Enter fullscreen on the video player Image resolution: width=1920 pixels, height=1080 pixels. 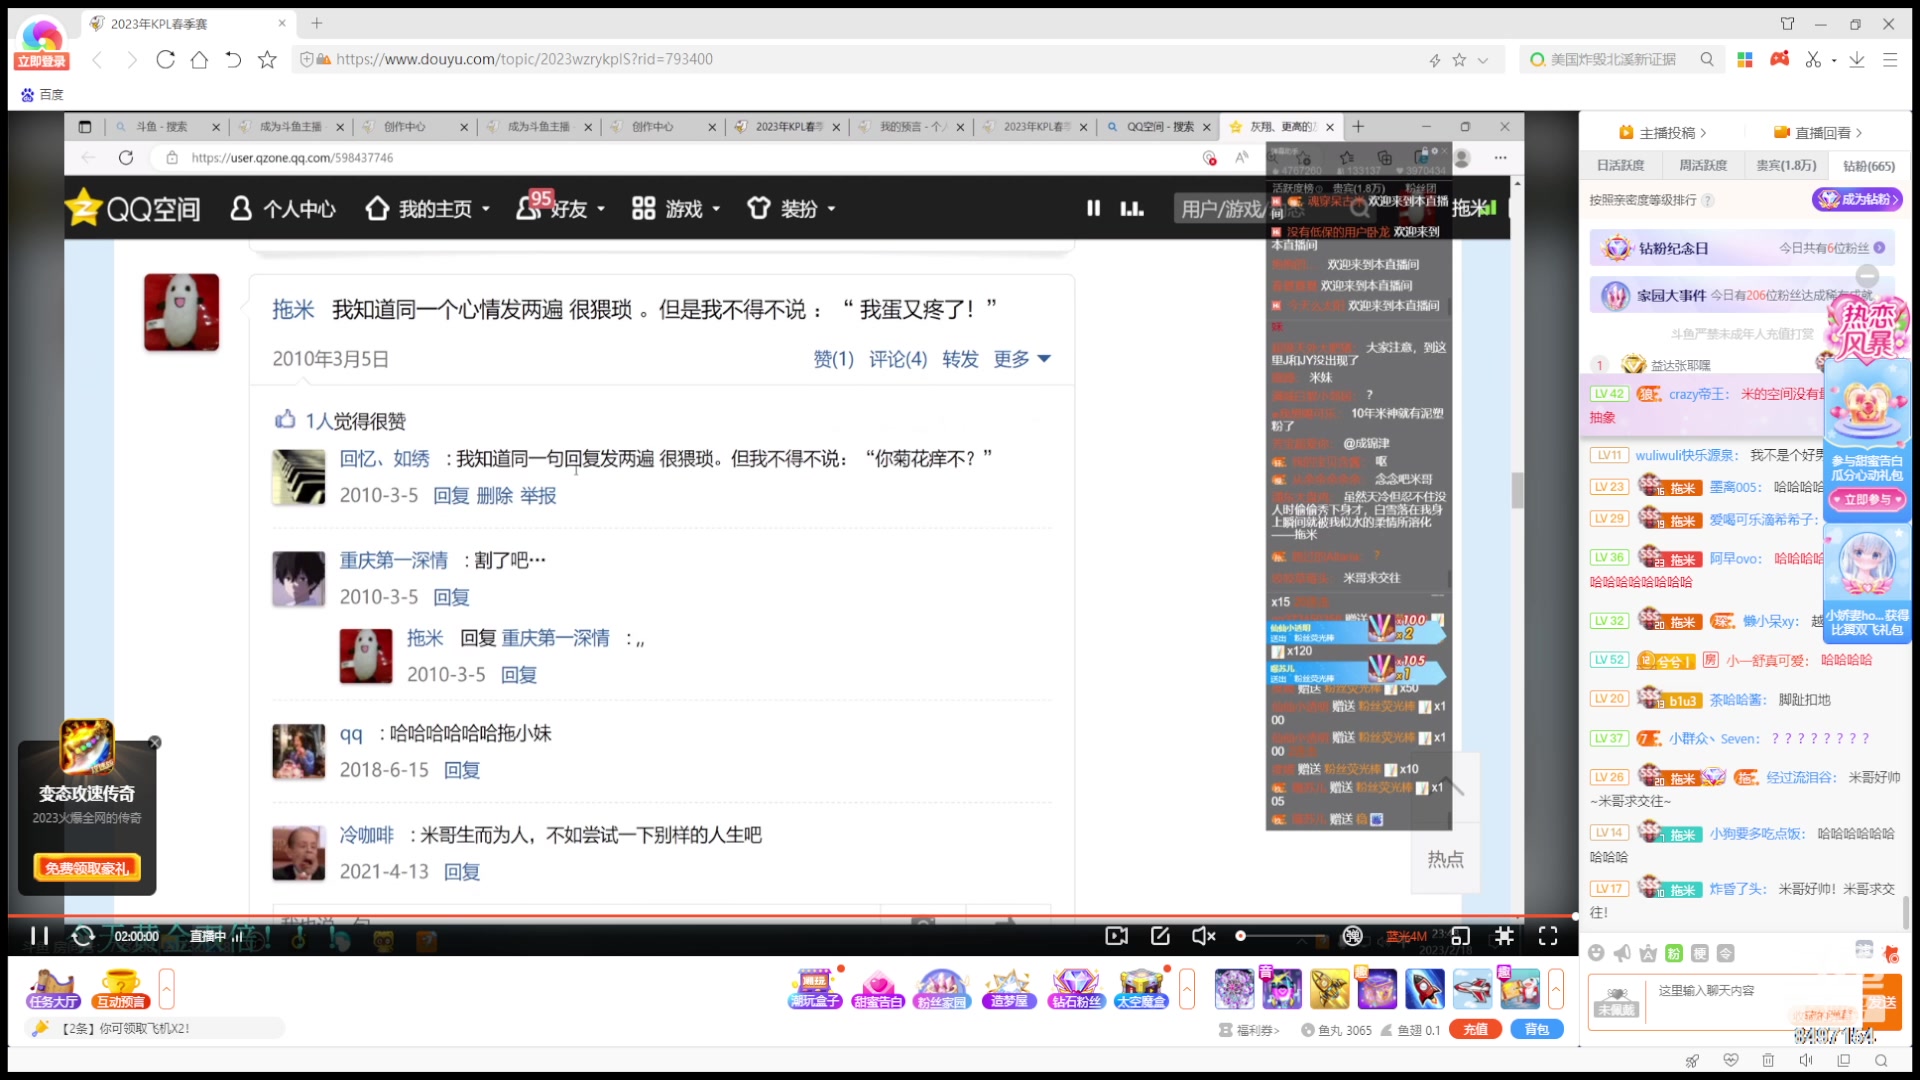(1548, 936)
